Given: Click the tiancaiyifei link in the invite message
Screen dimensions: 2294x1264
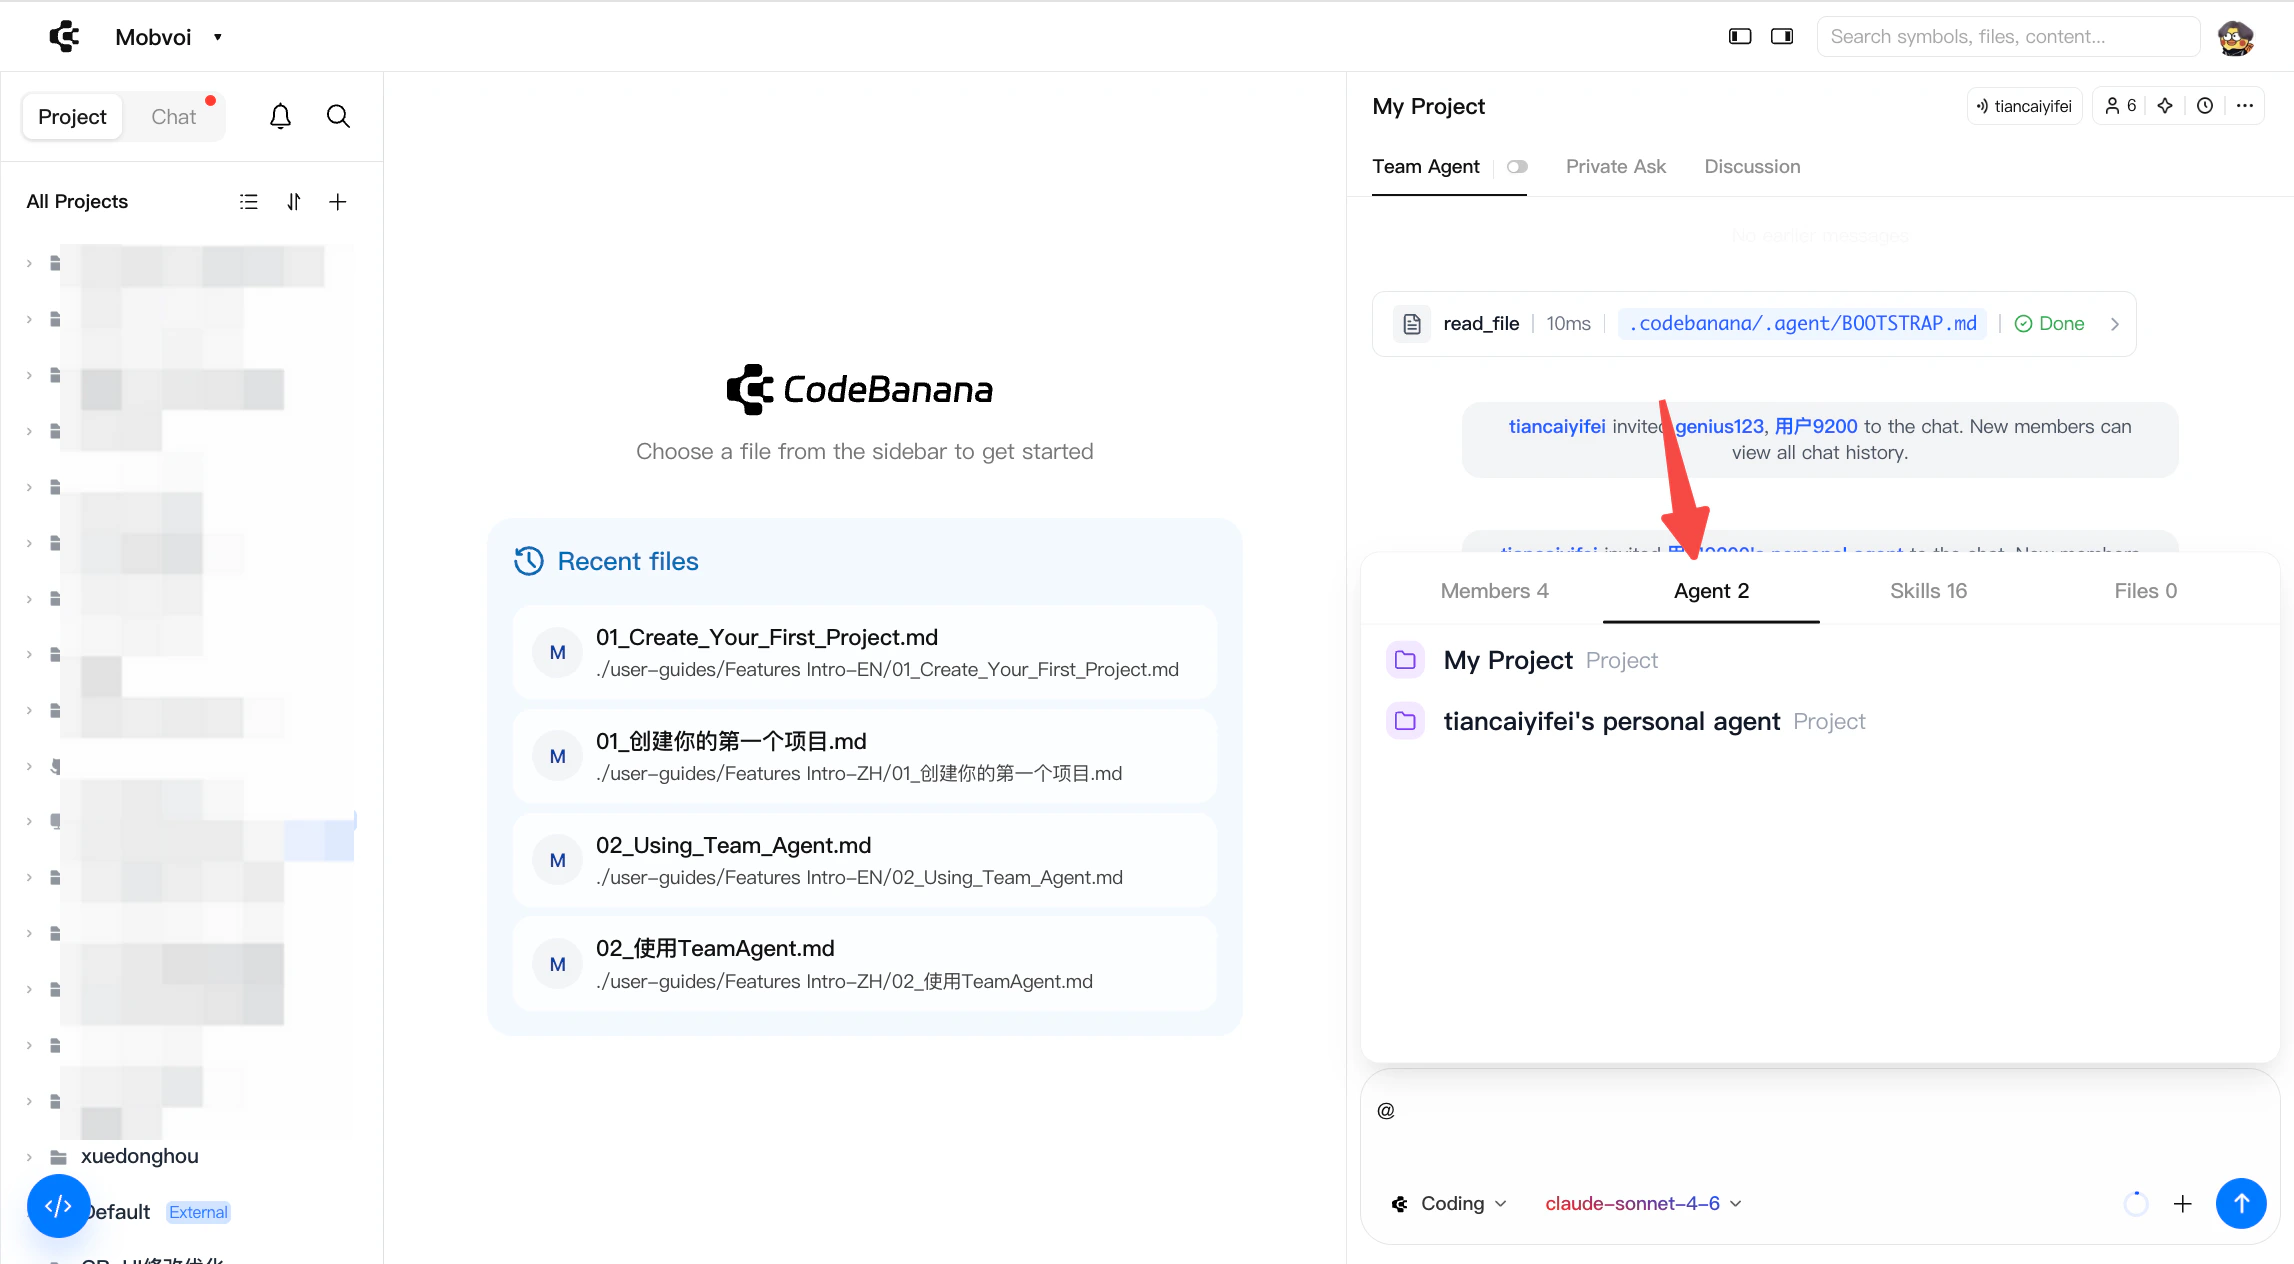Looking at the screenshot, I should click(x=1557, y=427).
